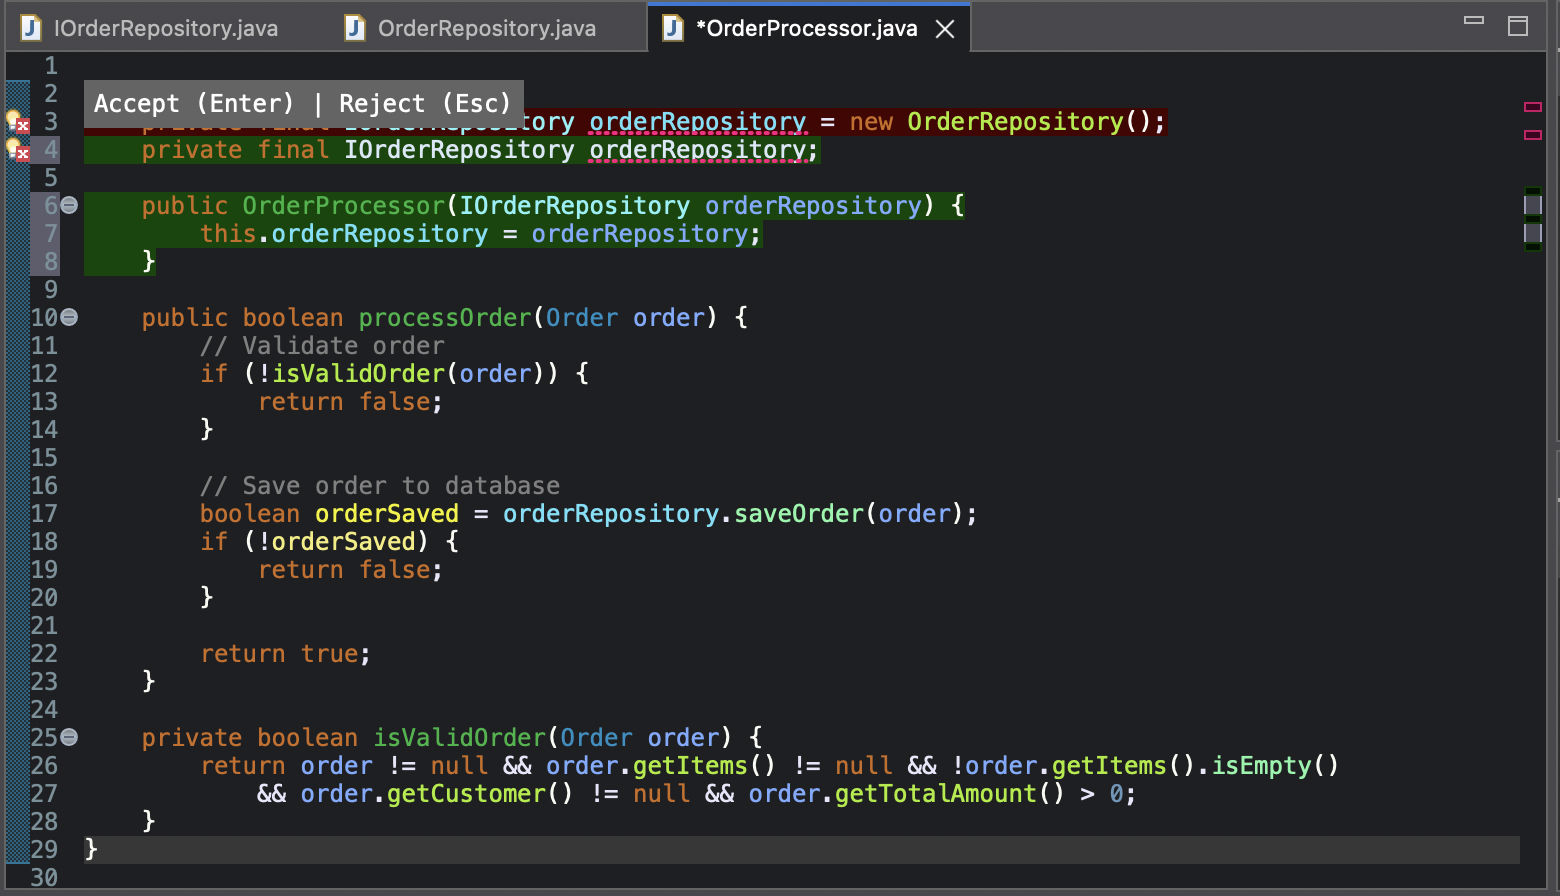
Task: Reject the suggested code change
Action: coord(424,103)
